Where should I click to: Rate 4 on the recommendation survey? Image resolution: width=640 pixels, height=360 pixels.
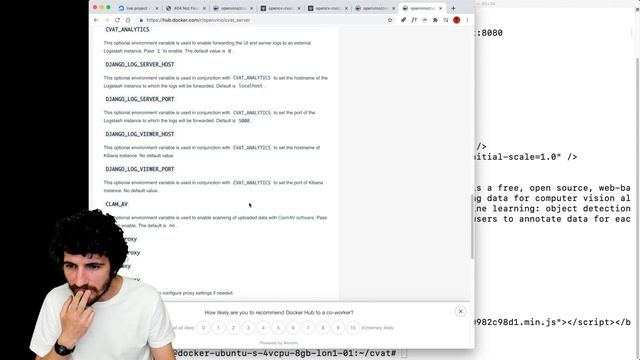point(263,328)
